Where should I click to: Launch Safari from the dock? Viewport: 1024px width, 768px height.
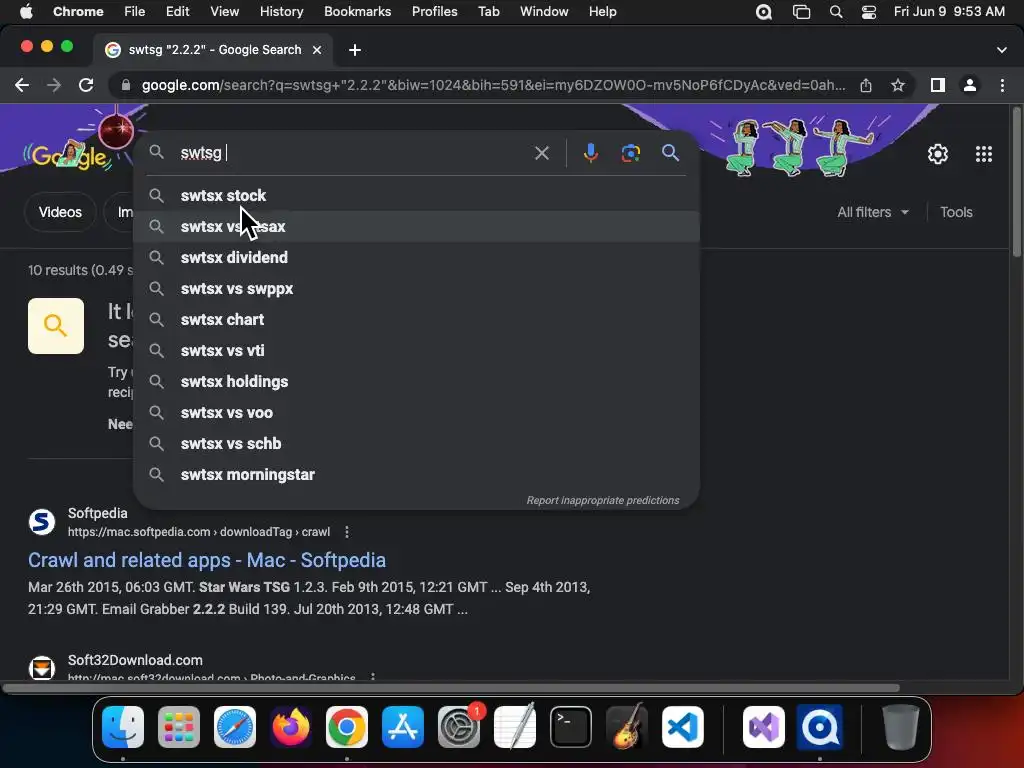tap(234, 727)
